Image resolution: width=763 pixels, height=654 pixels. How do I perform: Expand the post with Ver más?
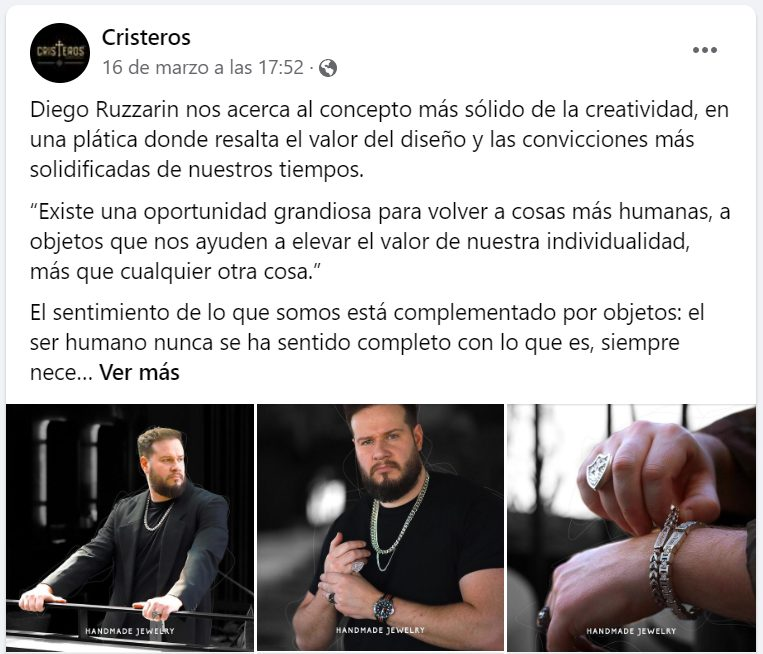point(139,373)
